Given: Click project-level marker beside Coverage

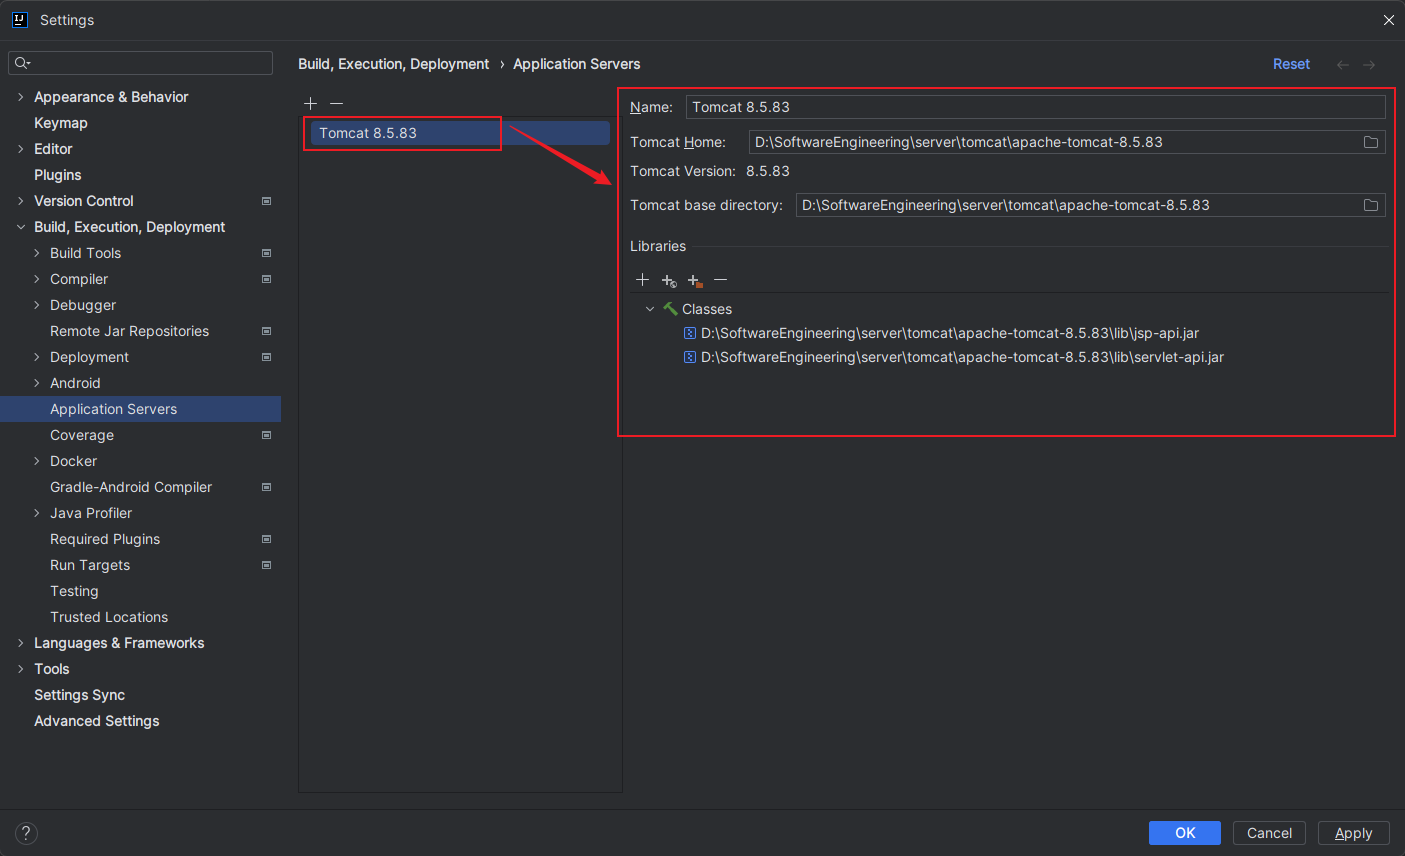Looking at the screenshot, I should [x=267, y=435].
